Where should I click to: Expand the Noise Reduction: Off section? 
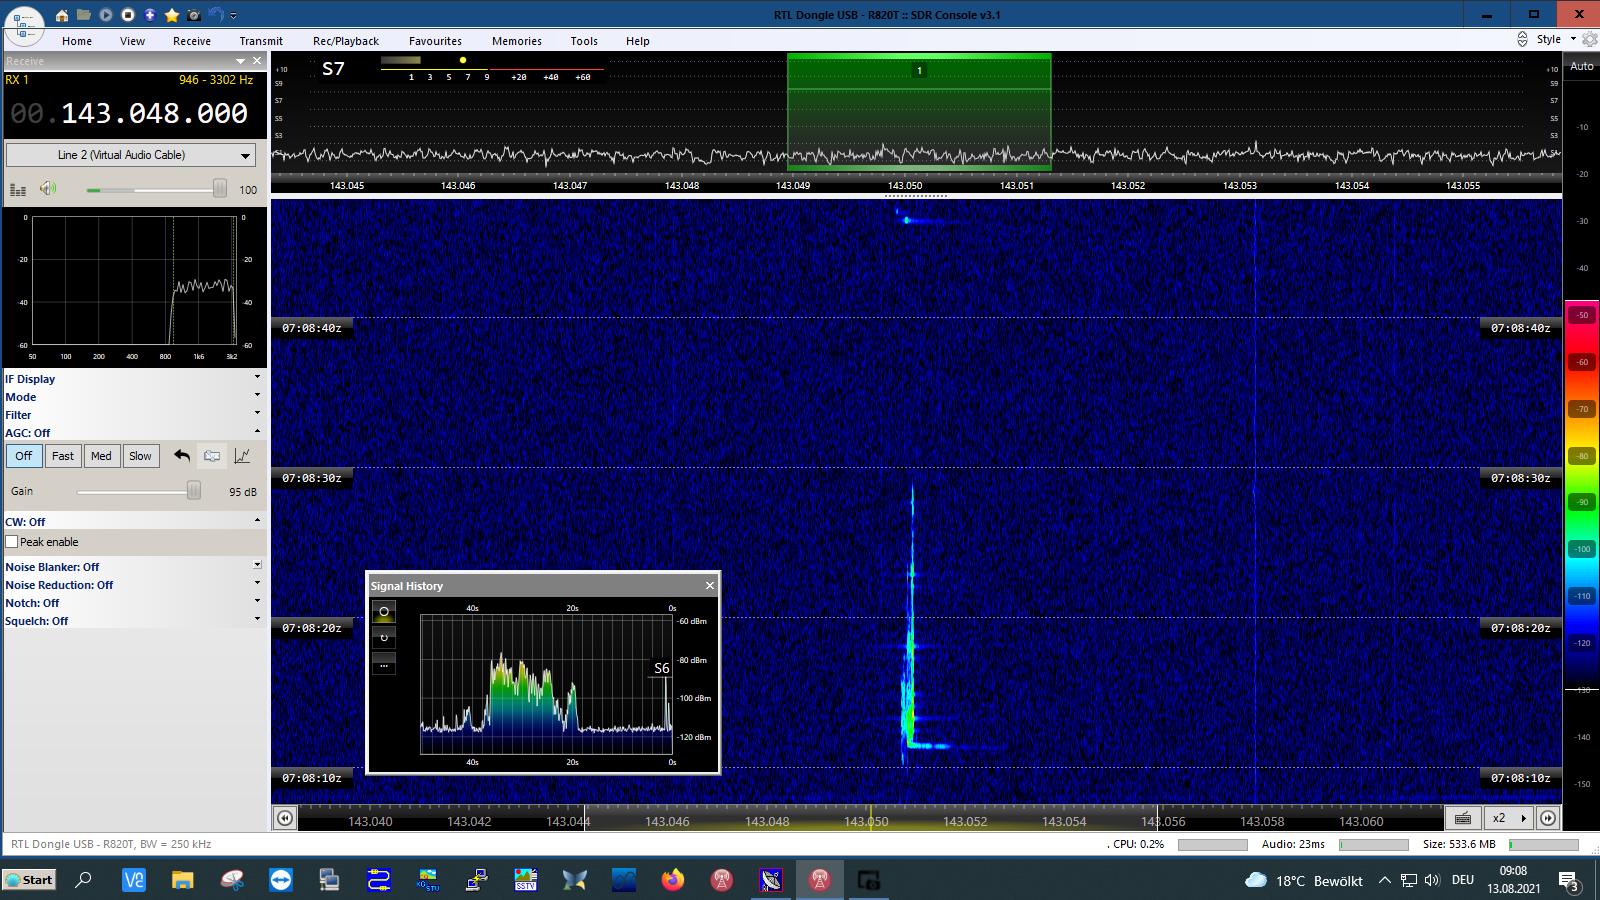click(134, 585)
